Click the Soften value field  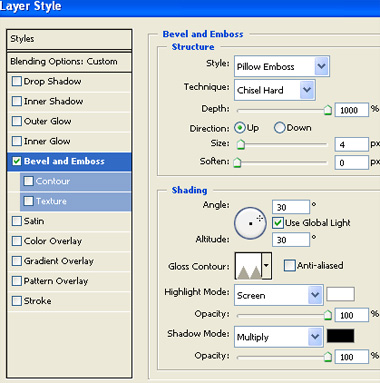pos(352,163)
